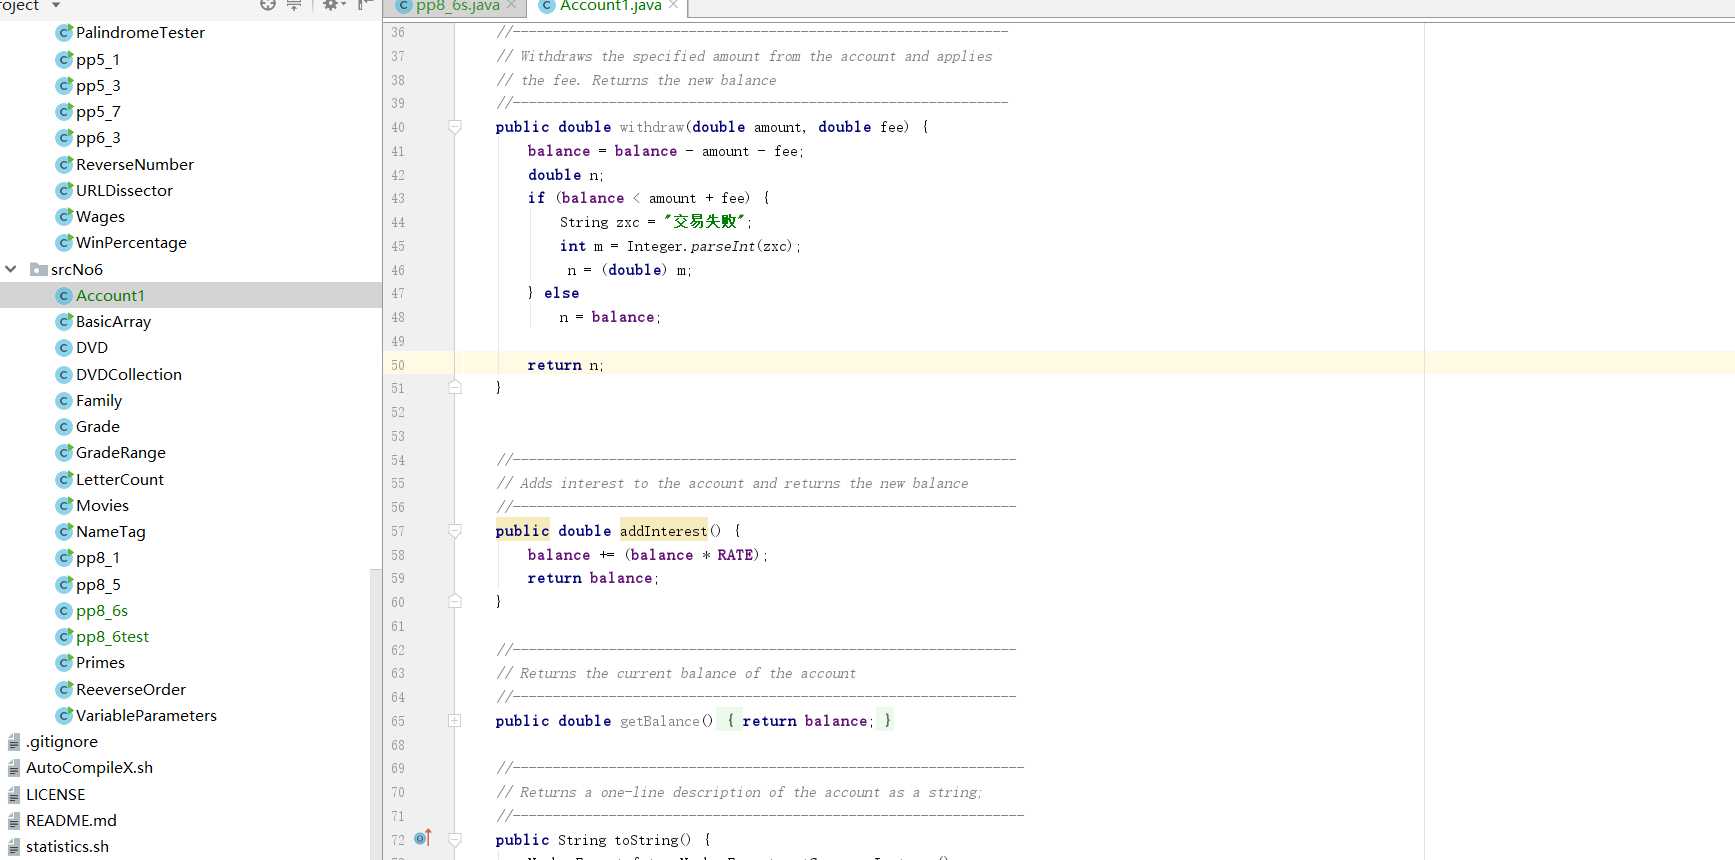Click the project tree vertical scrollbar
1735x860 pixels.
coord(376,714)
